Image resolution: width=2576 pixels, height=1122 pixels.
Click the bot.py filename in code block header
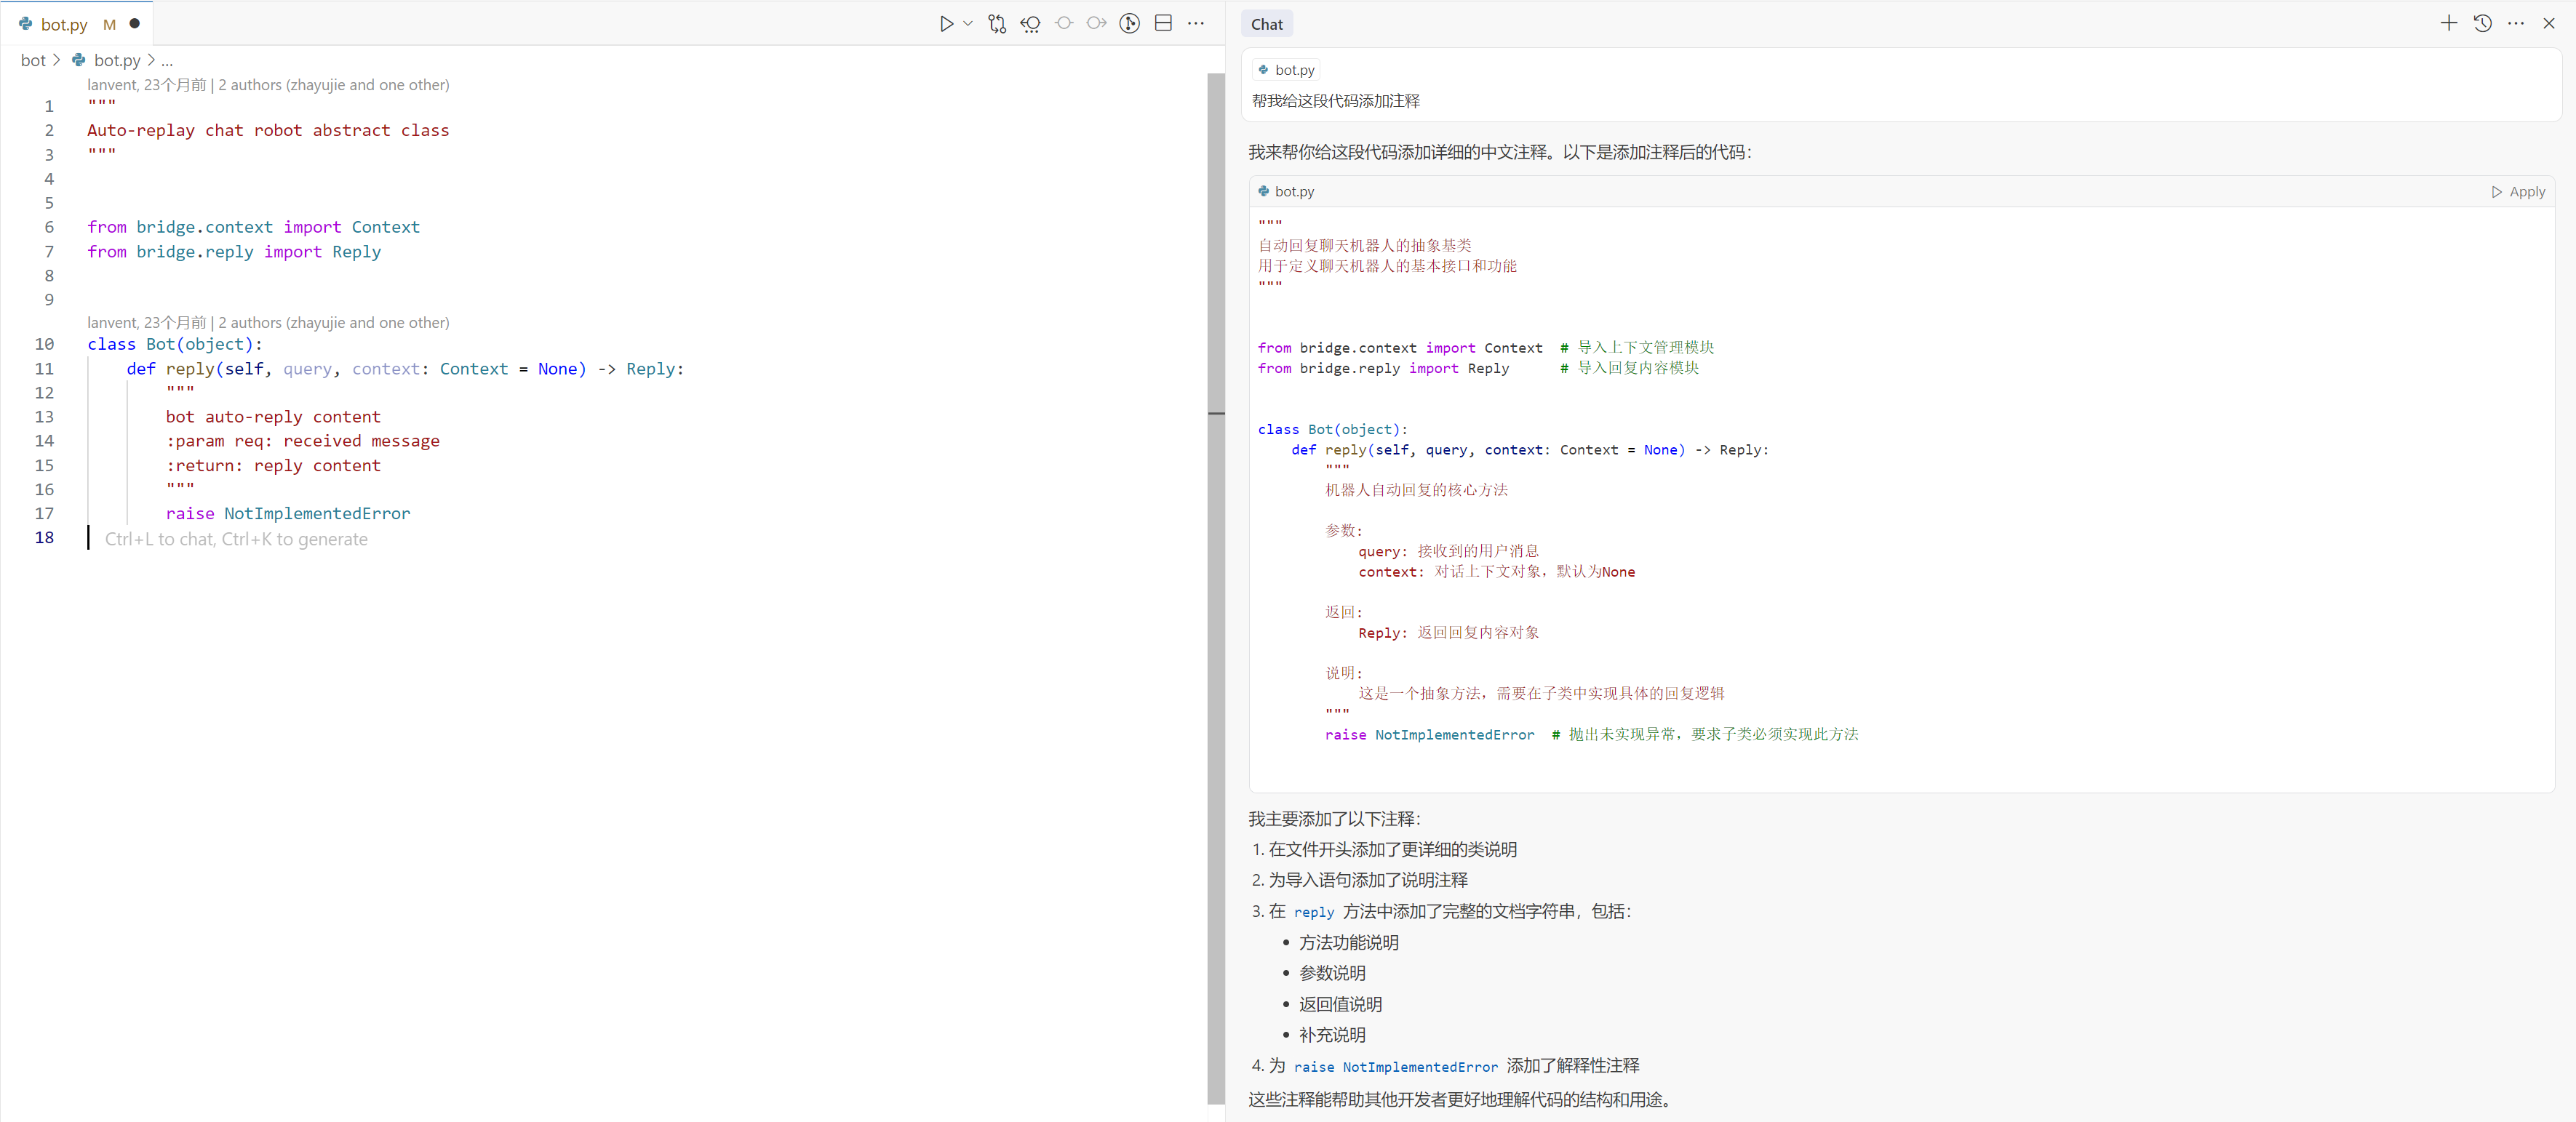[1294, 192]
